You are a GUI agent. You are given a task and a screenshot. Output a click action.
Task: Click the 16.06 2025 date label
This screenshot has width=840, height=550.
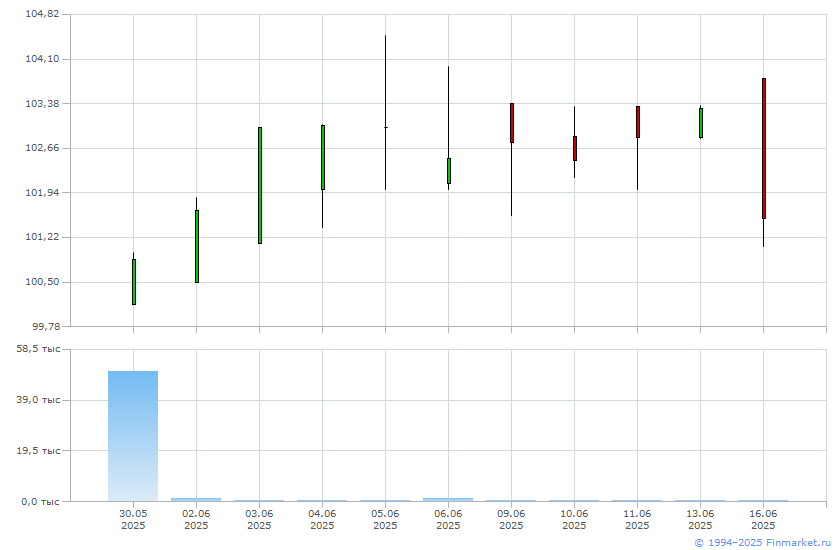(x=763, y=519)
